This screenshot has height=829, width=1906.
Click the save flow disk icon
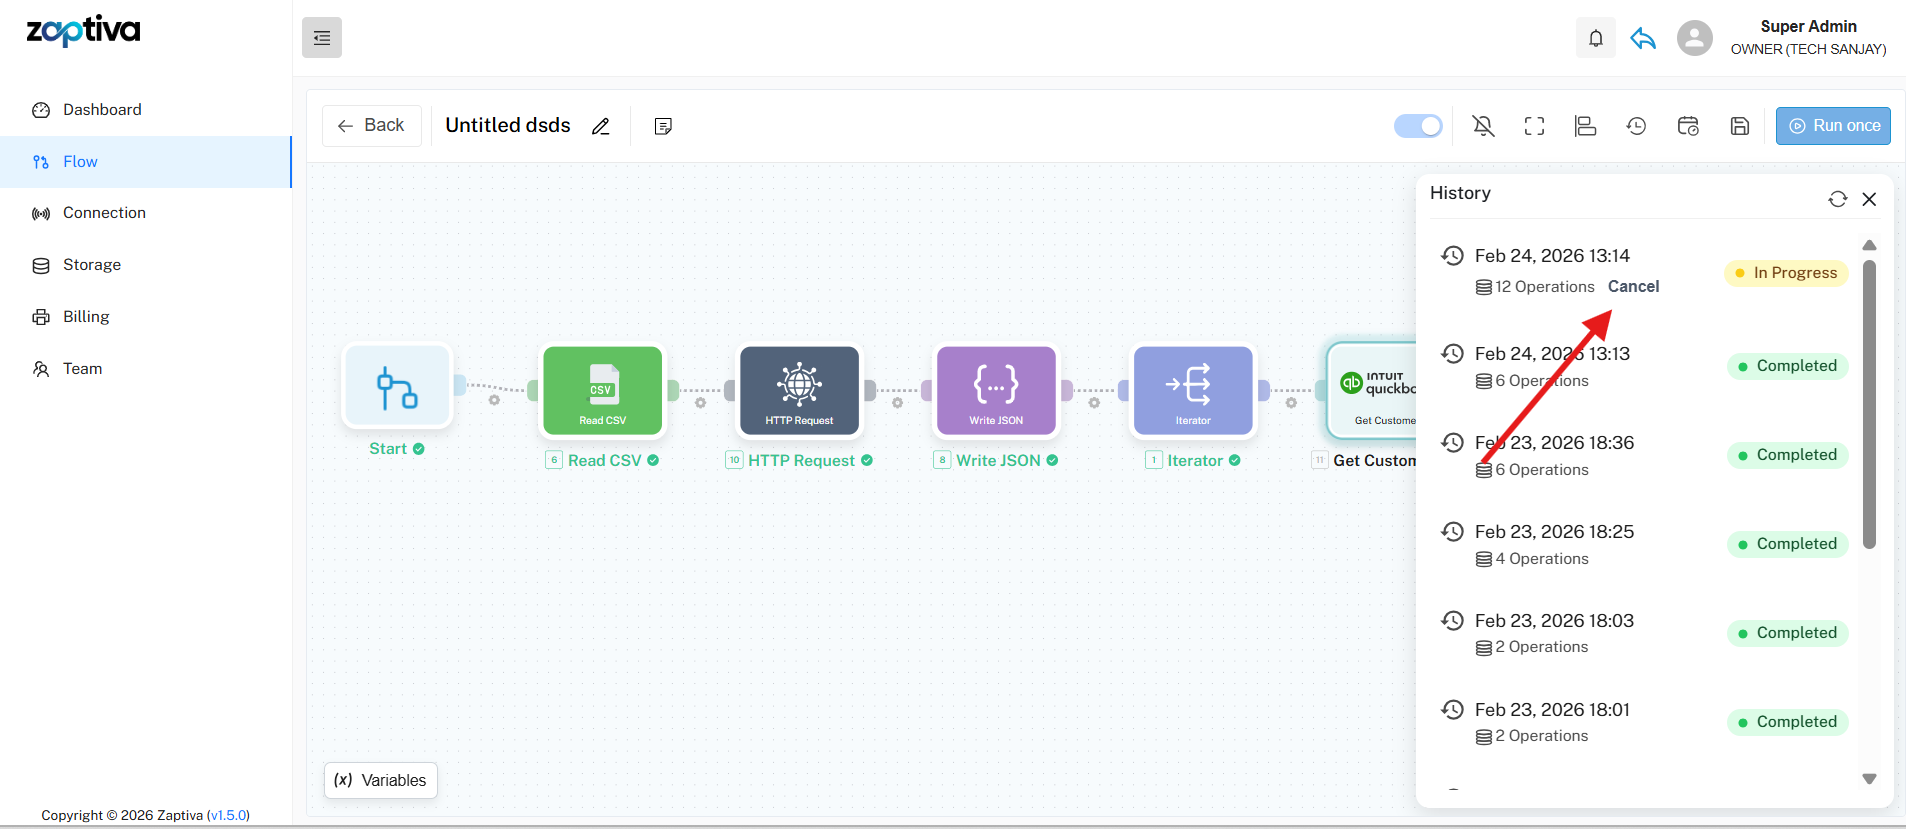[x=1740, y=126]
